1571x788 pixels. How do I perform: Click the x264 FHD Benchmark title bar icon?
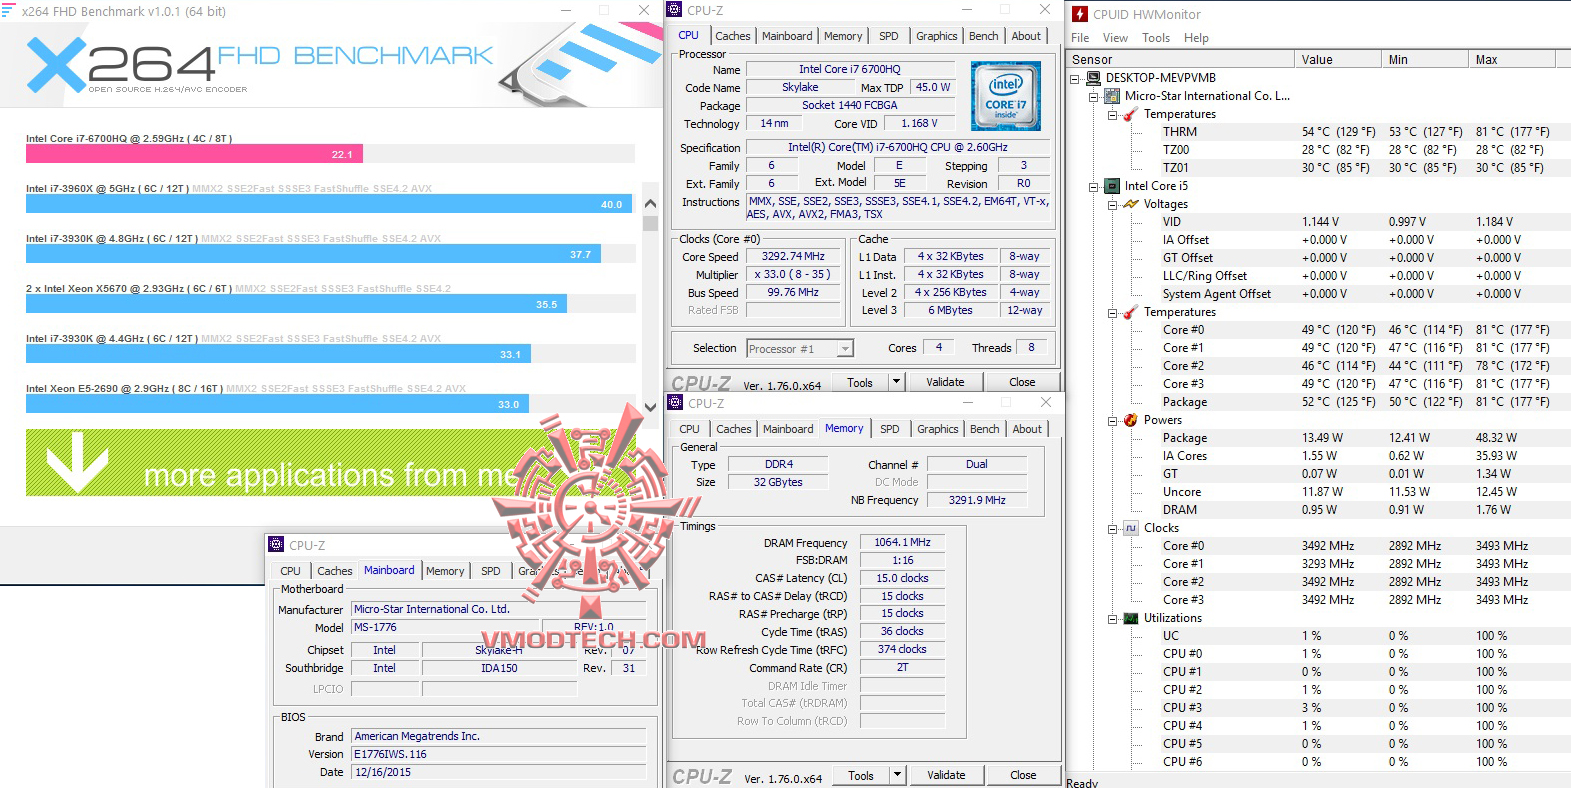click(9, 10)
